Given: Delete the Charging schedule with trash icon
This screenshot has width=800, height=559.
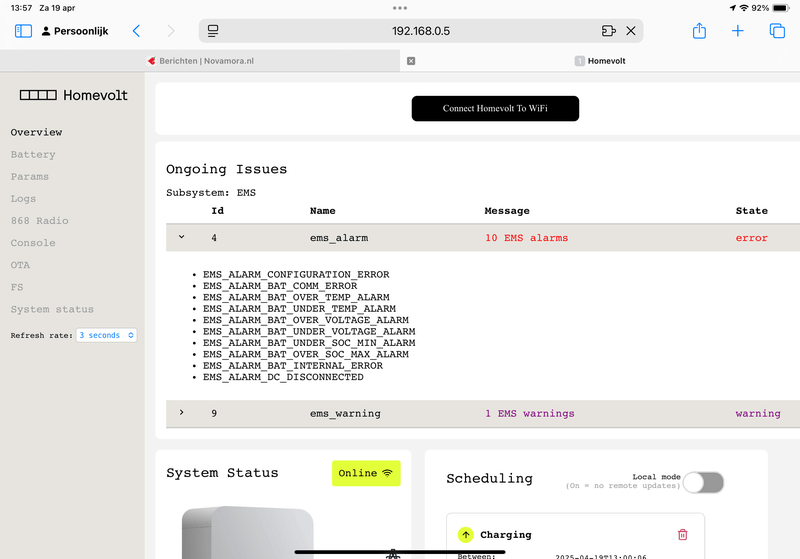Looking at the screenshot, I should point(683,535).
